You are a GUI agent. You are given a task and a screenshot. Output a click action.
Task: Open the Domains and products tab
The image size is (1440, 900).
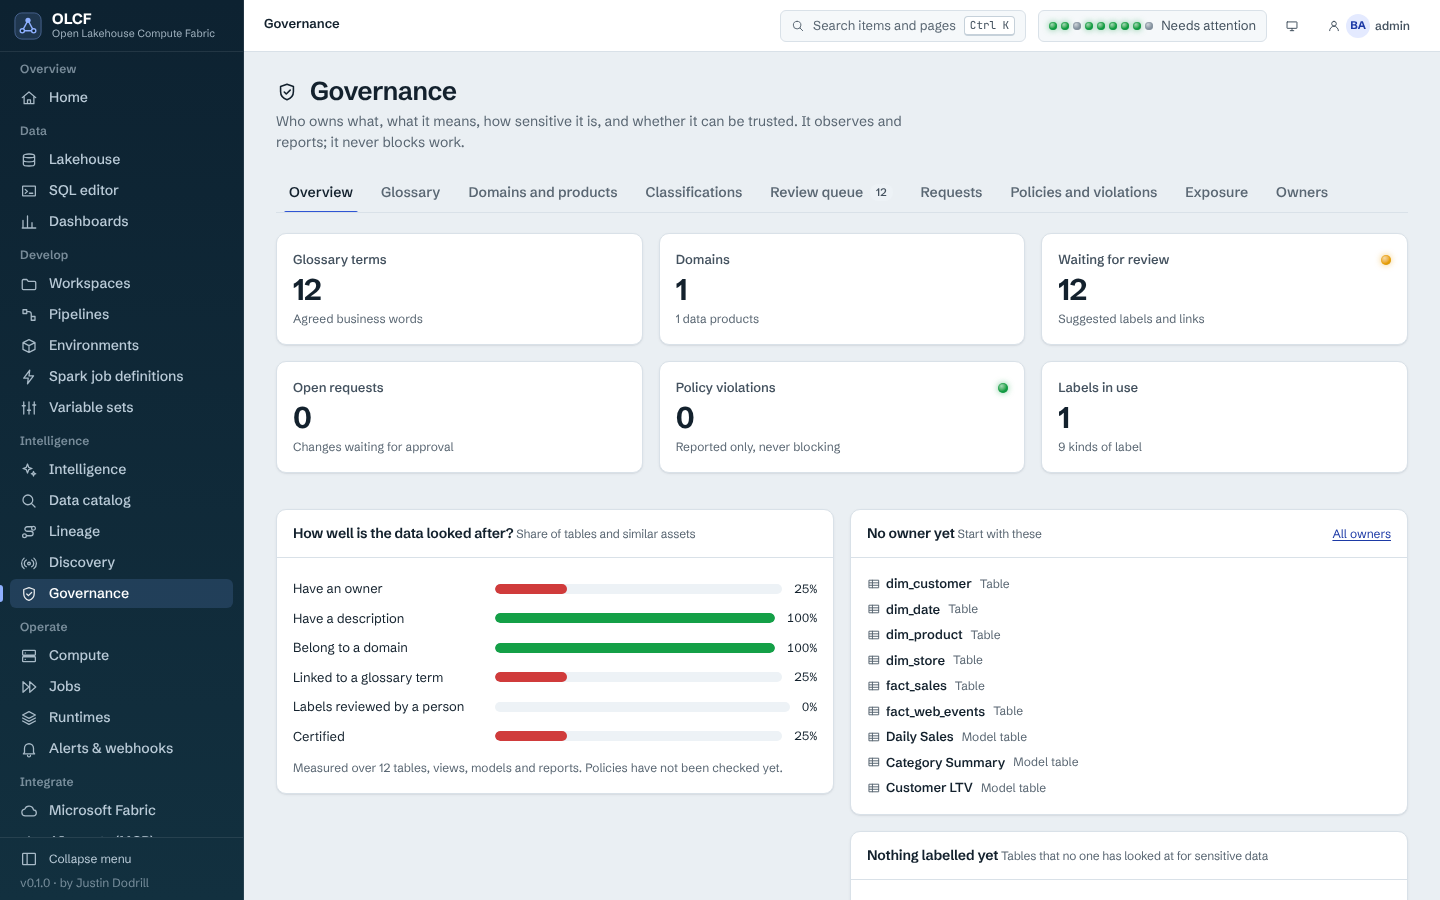pos(543,192)
